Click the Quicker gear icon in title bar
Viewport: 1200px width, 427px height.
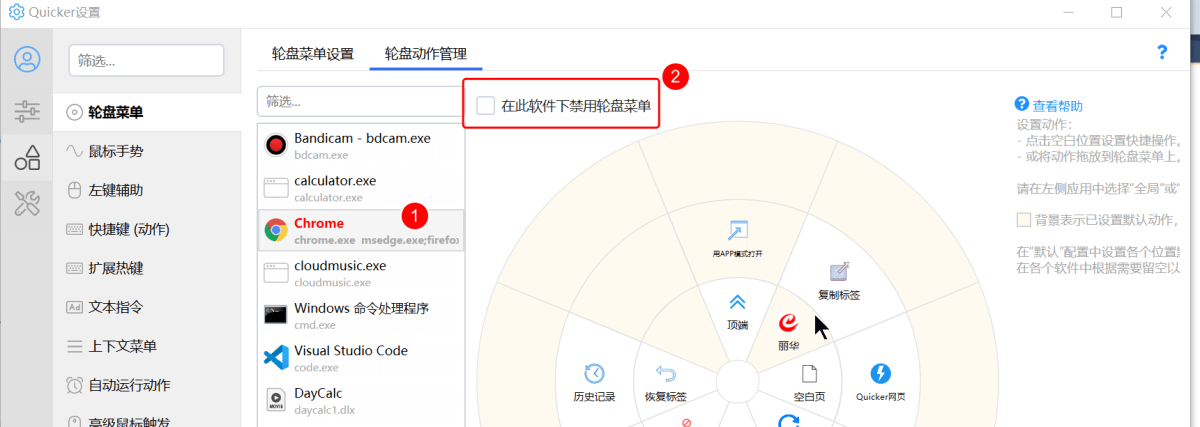click(x=16, y=12)
